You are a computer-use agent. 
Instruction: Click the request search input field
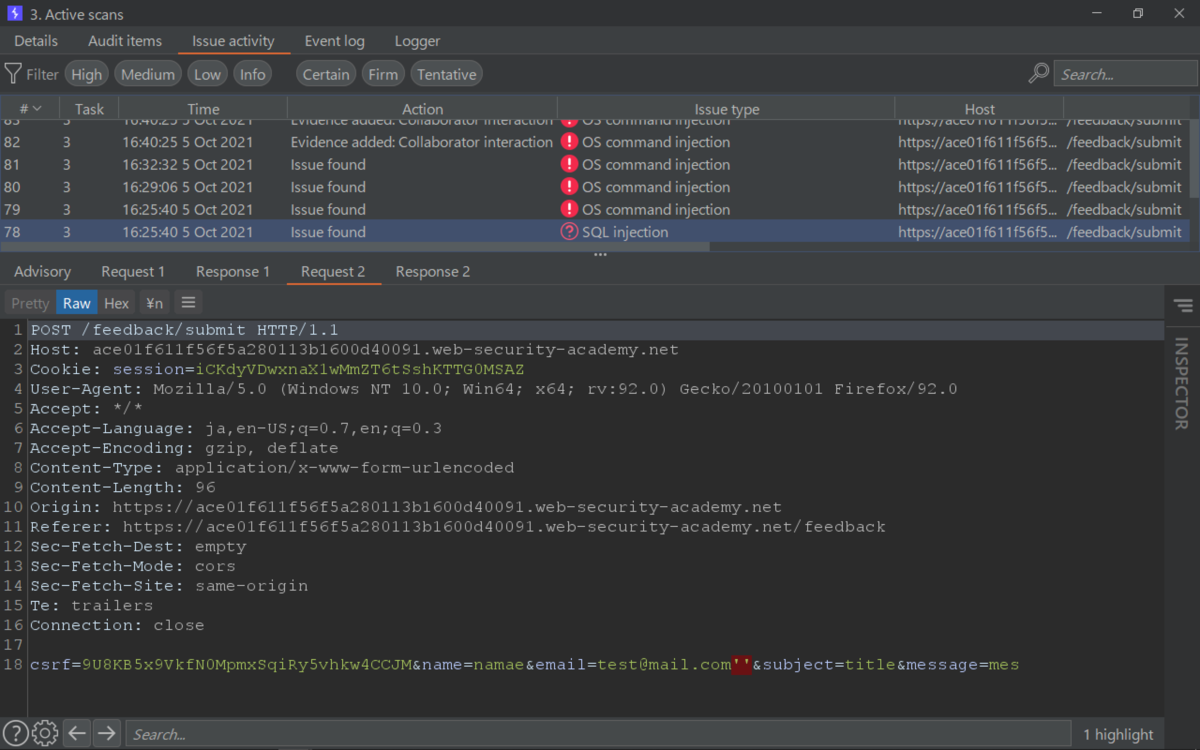pyautogui.click(x=598, y=734)
